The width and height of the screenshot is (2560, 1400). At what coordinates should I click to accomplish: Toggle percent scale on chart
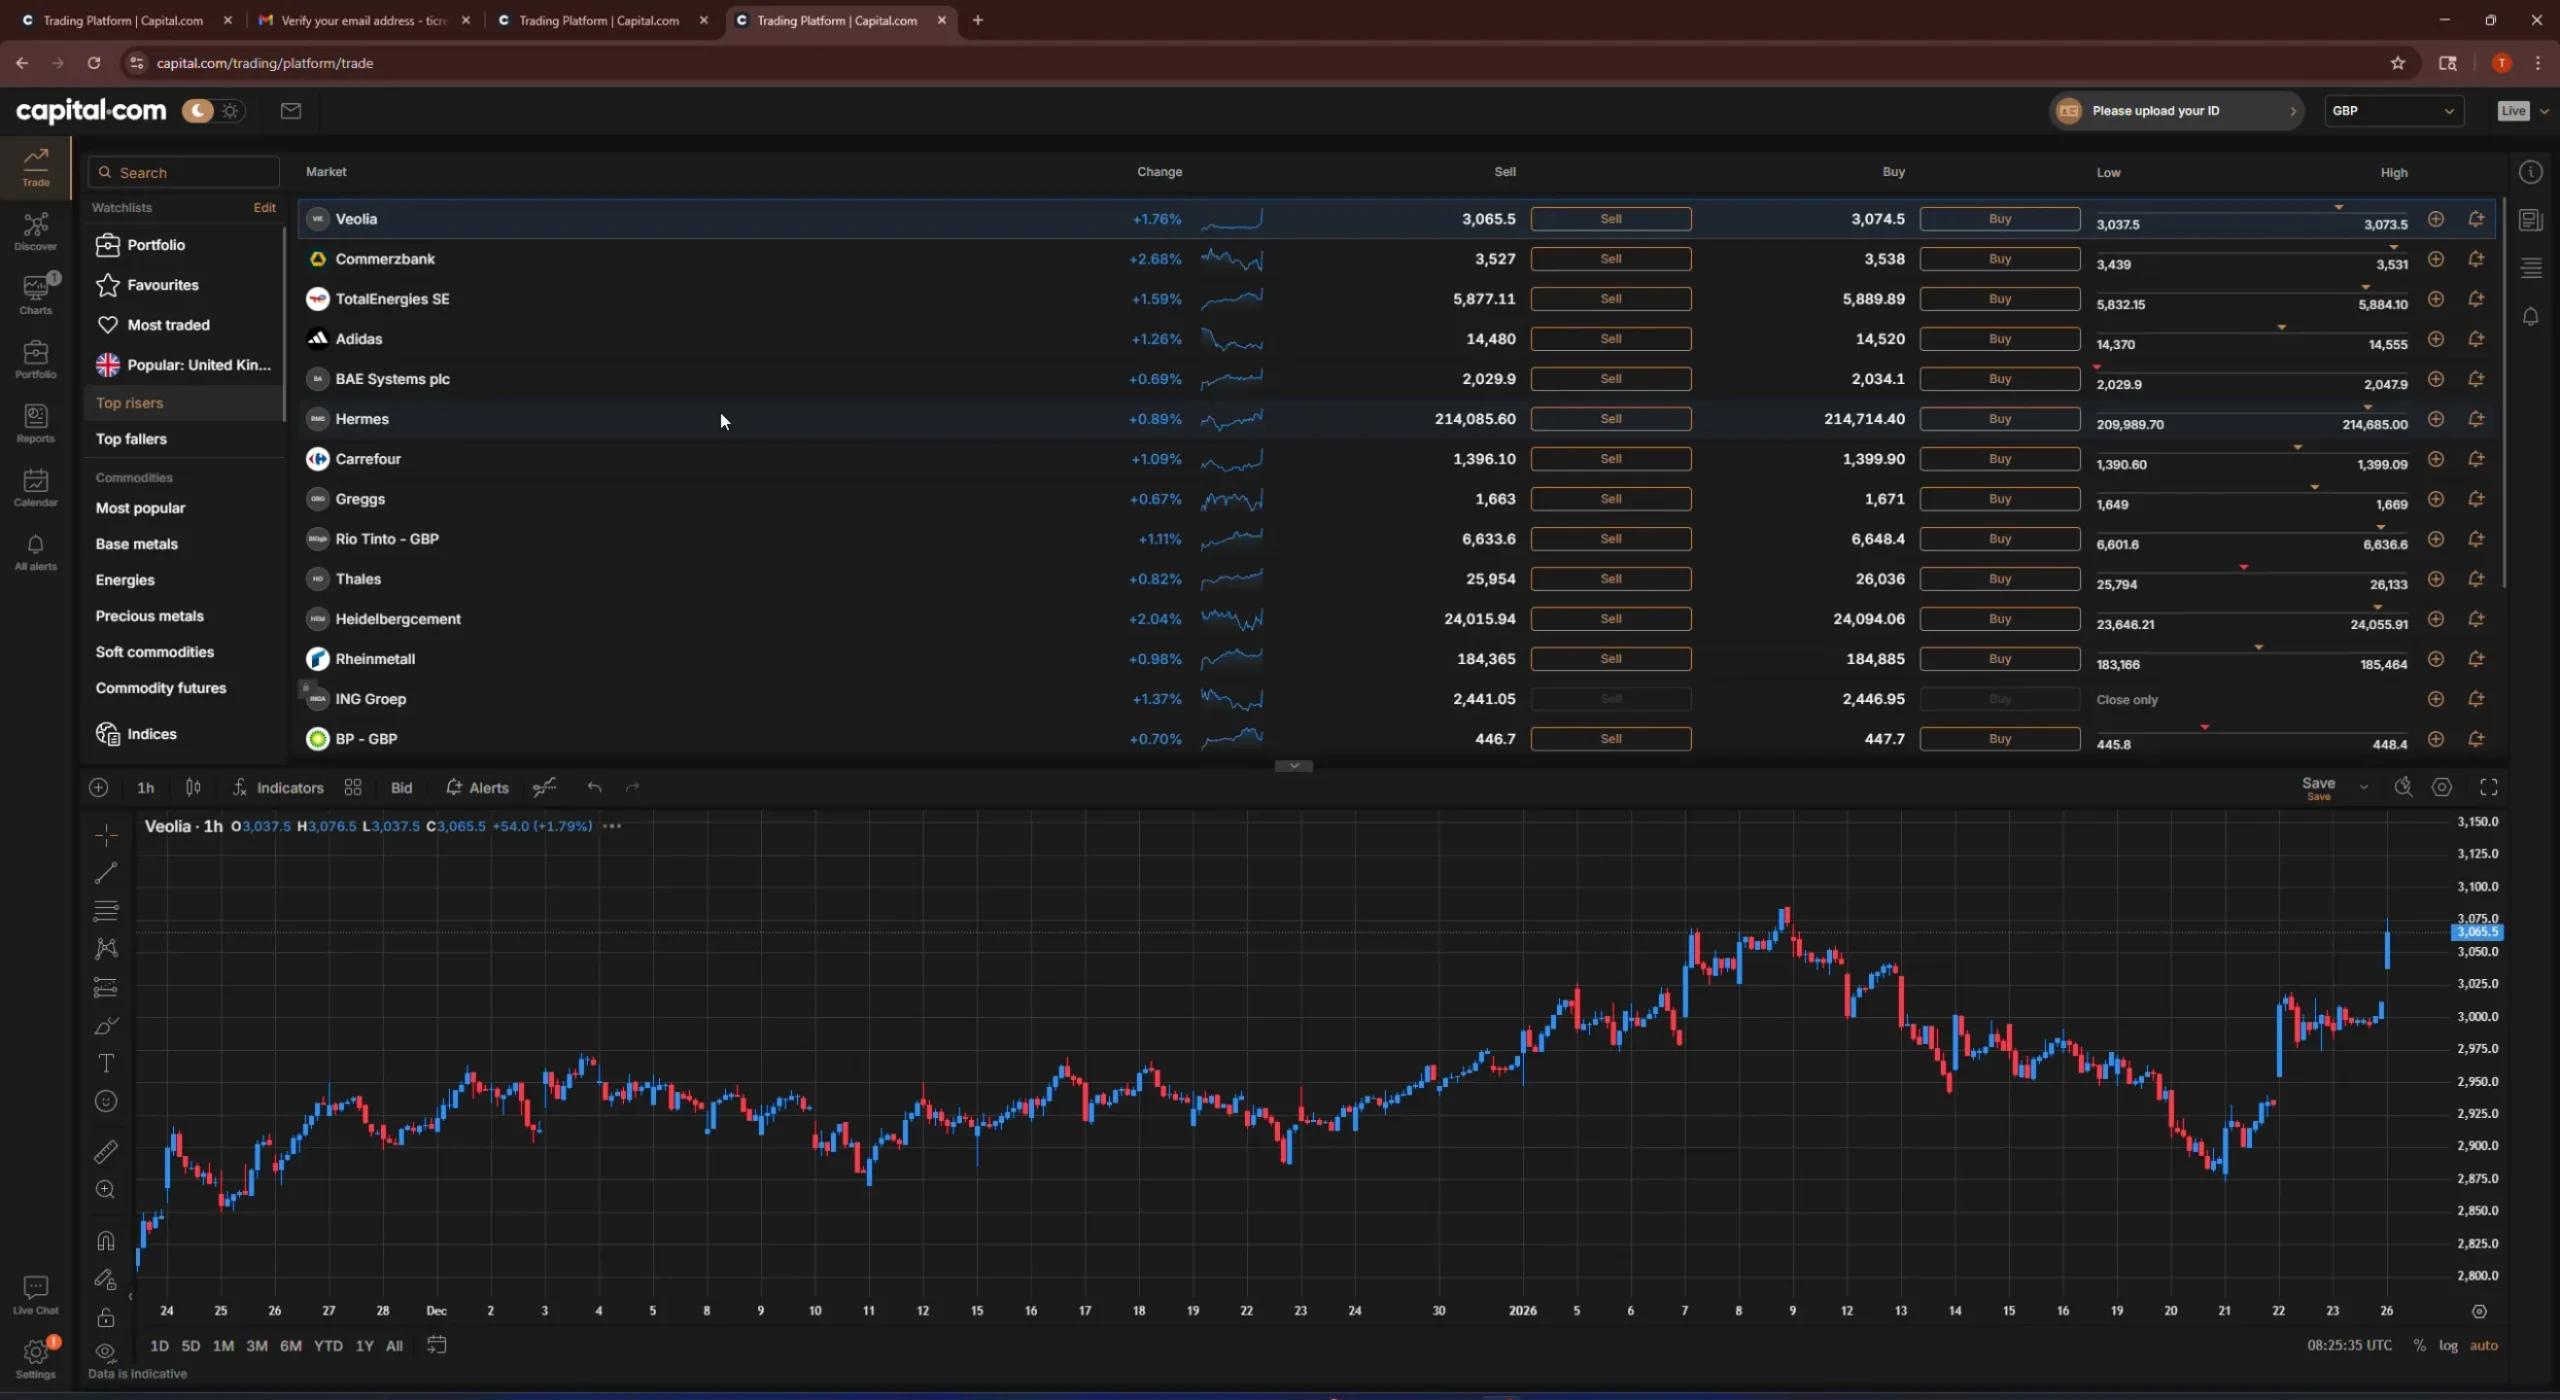[2420, 1346]
